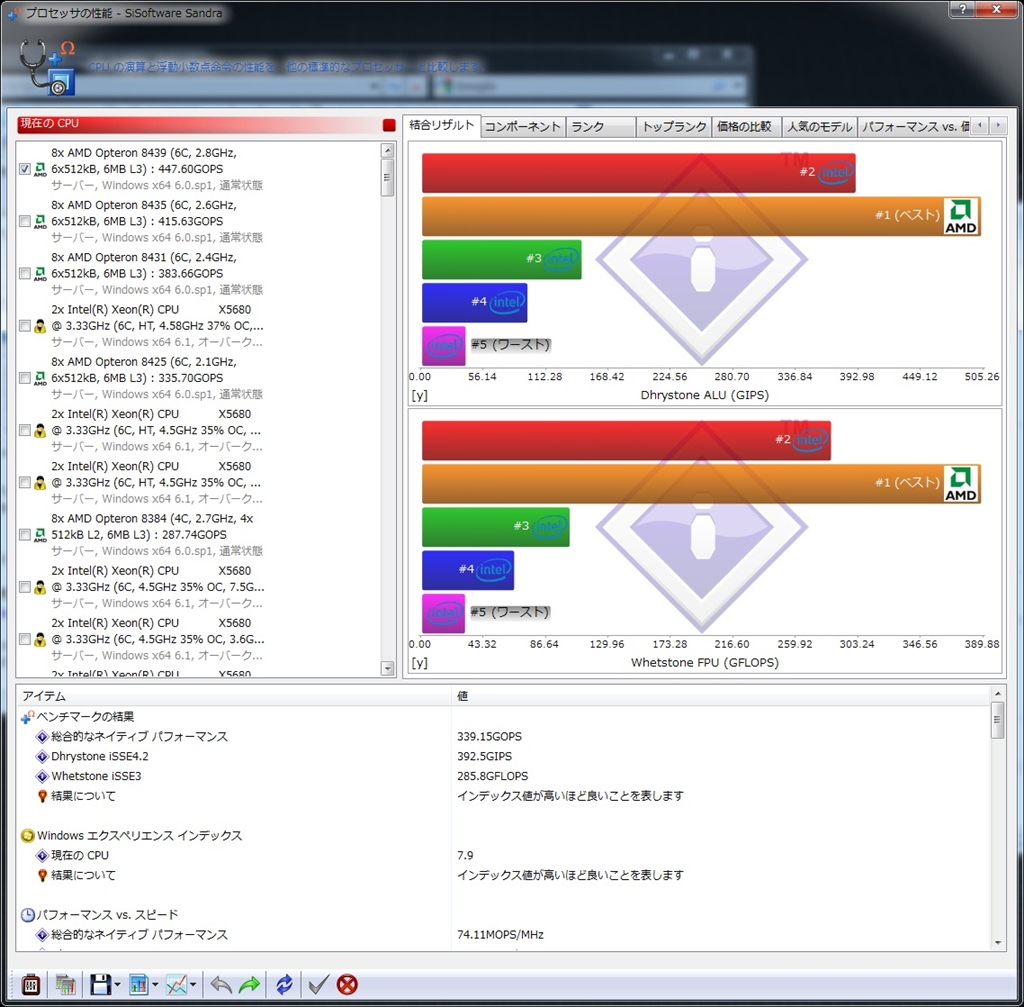Click AMD icon beside Opteron 8431 entry

(40, 274)
